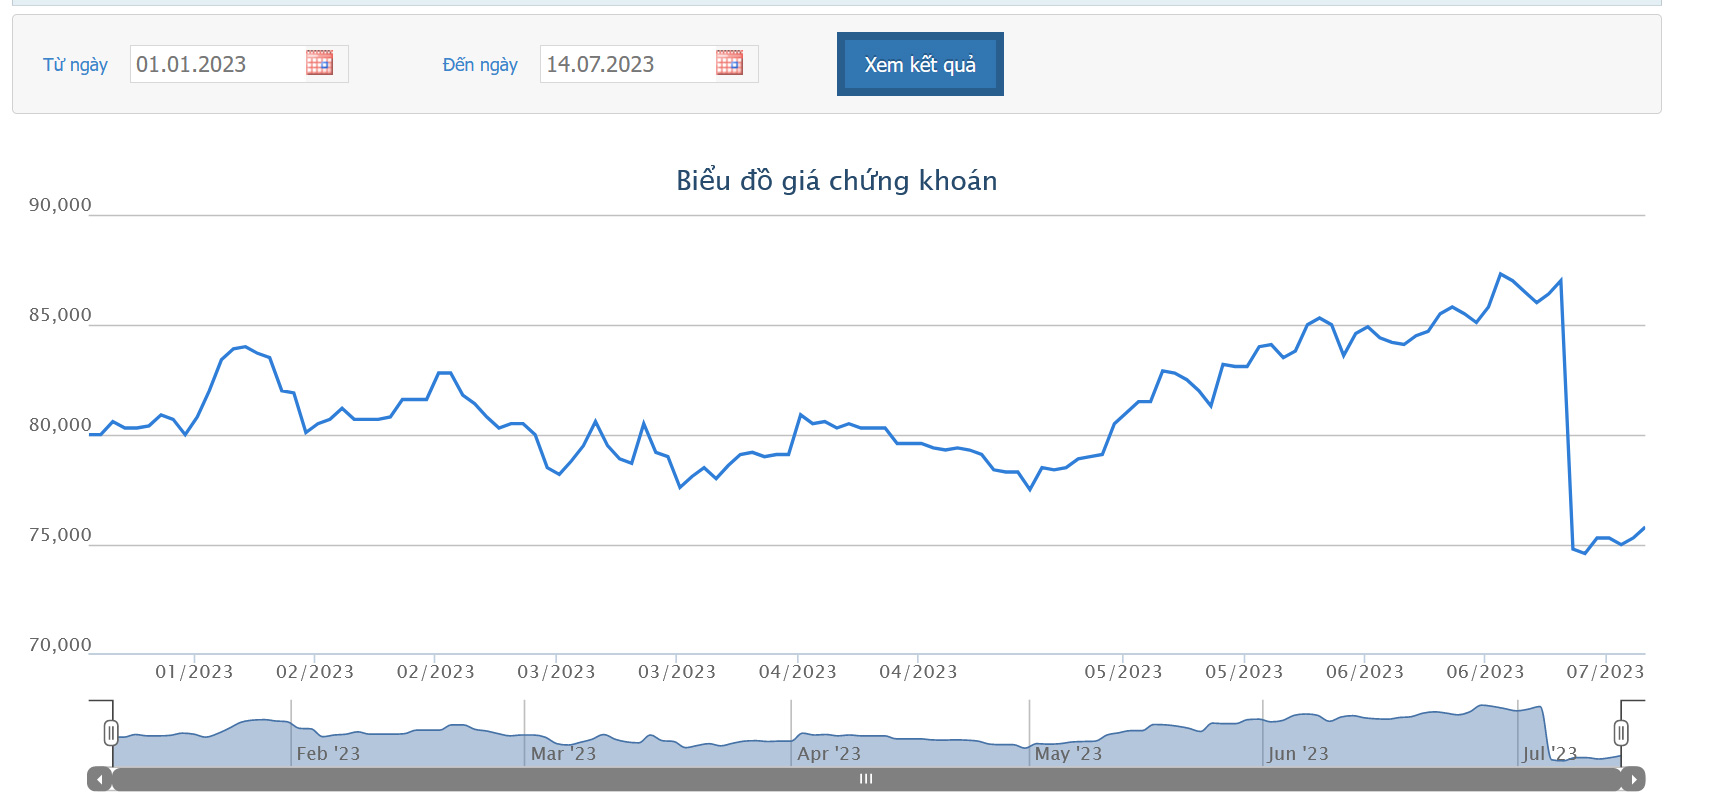Grab the right range handle of navigator
The height and width of the screenshot is (799, 1720).
coord(1621,733)
